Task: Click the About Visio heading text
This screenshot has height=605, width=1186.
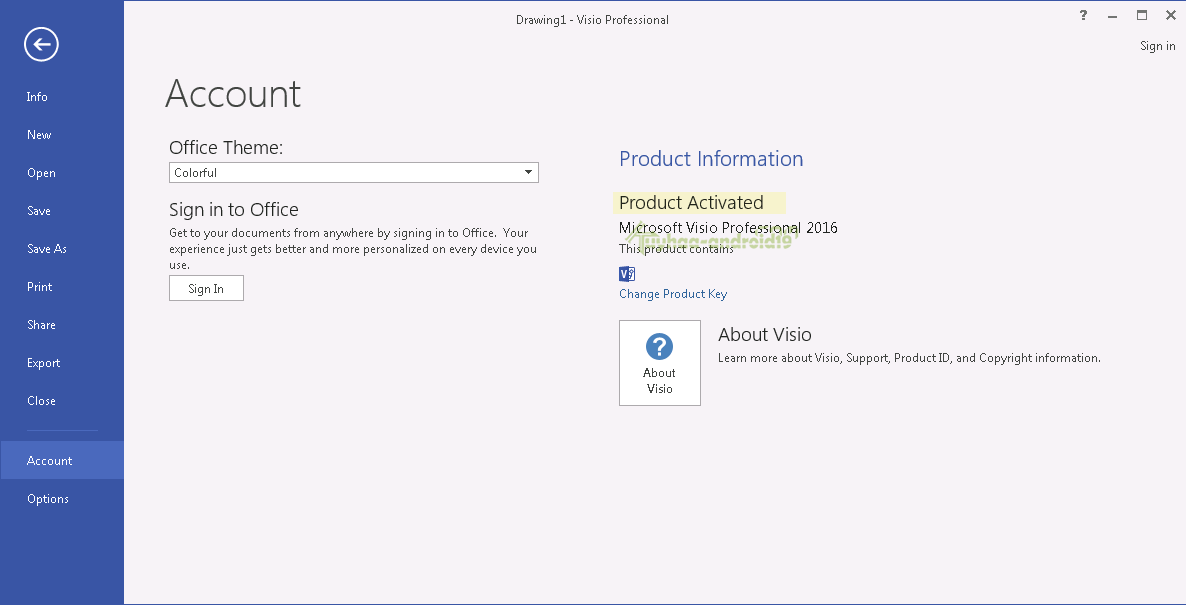Action: [765, 334]
